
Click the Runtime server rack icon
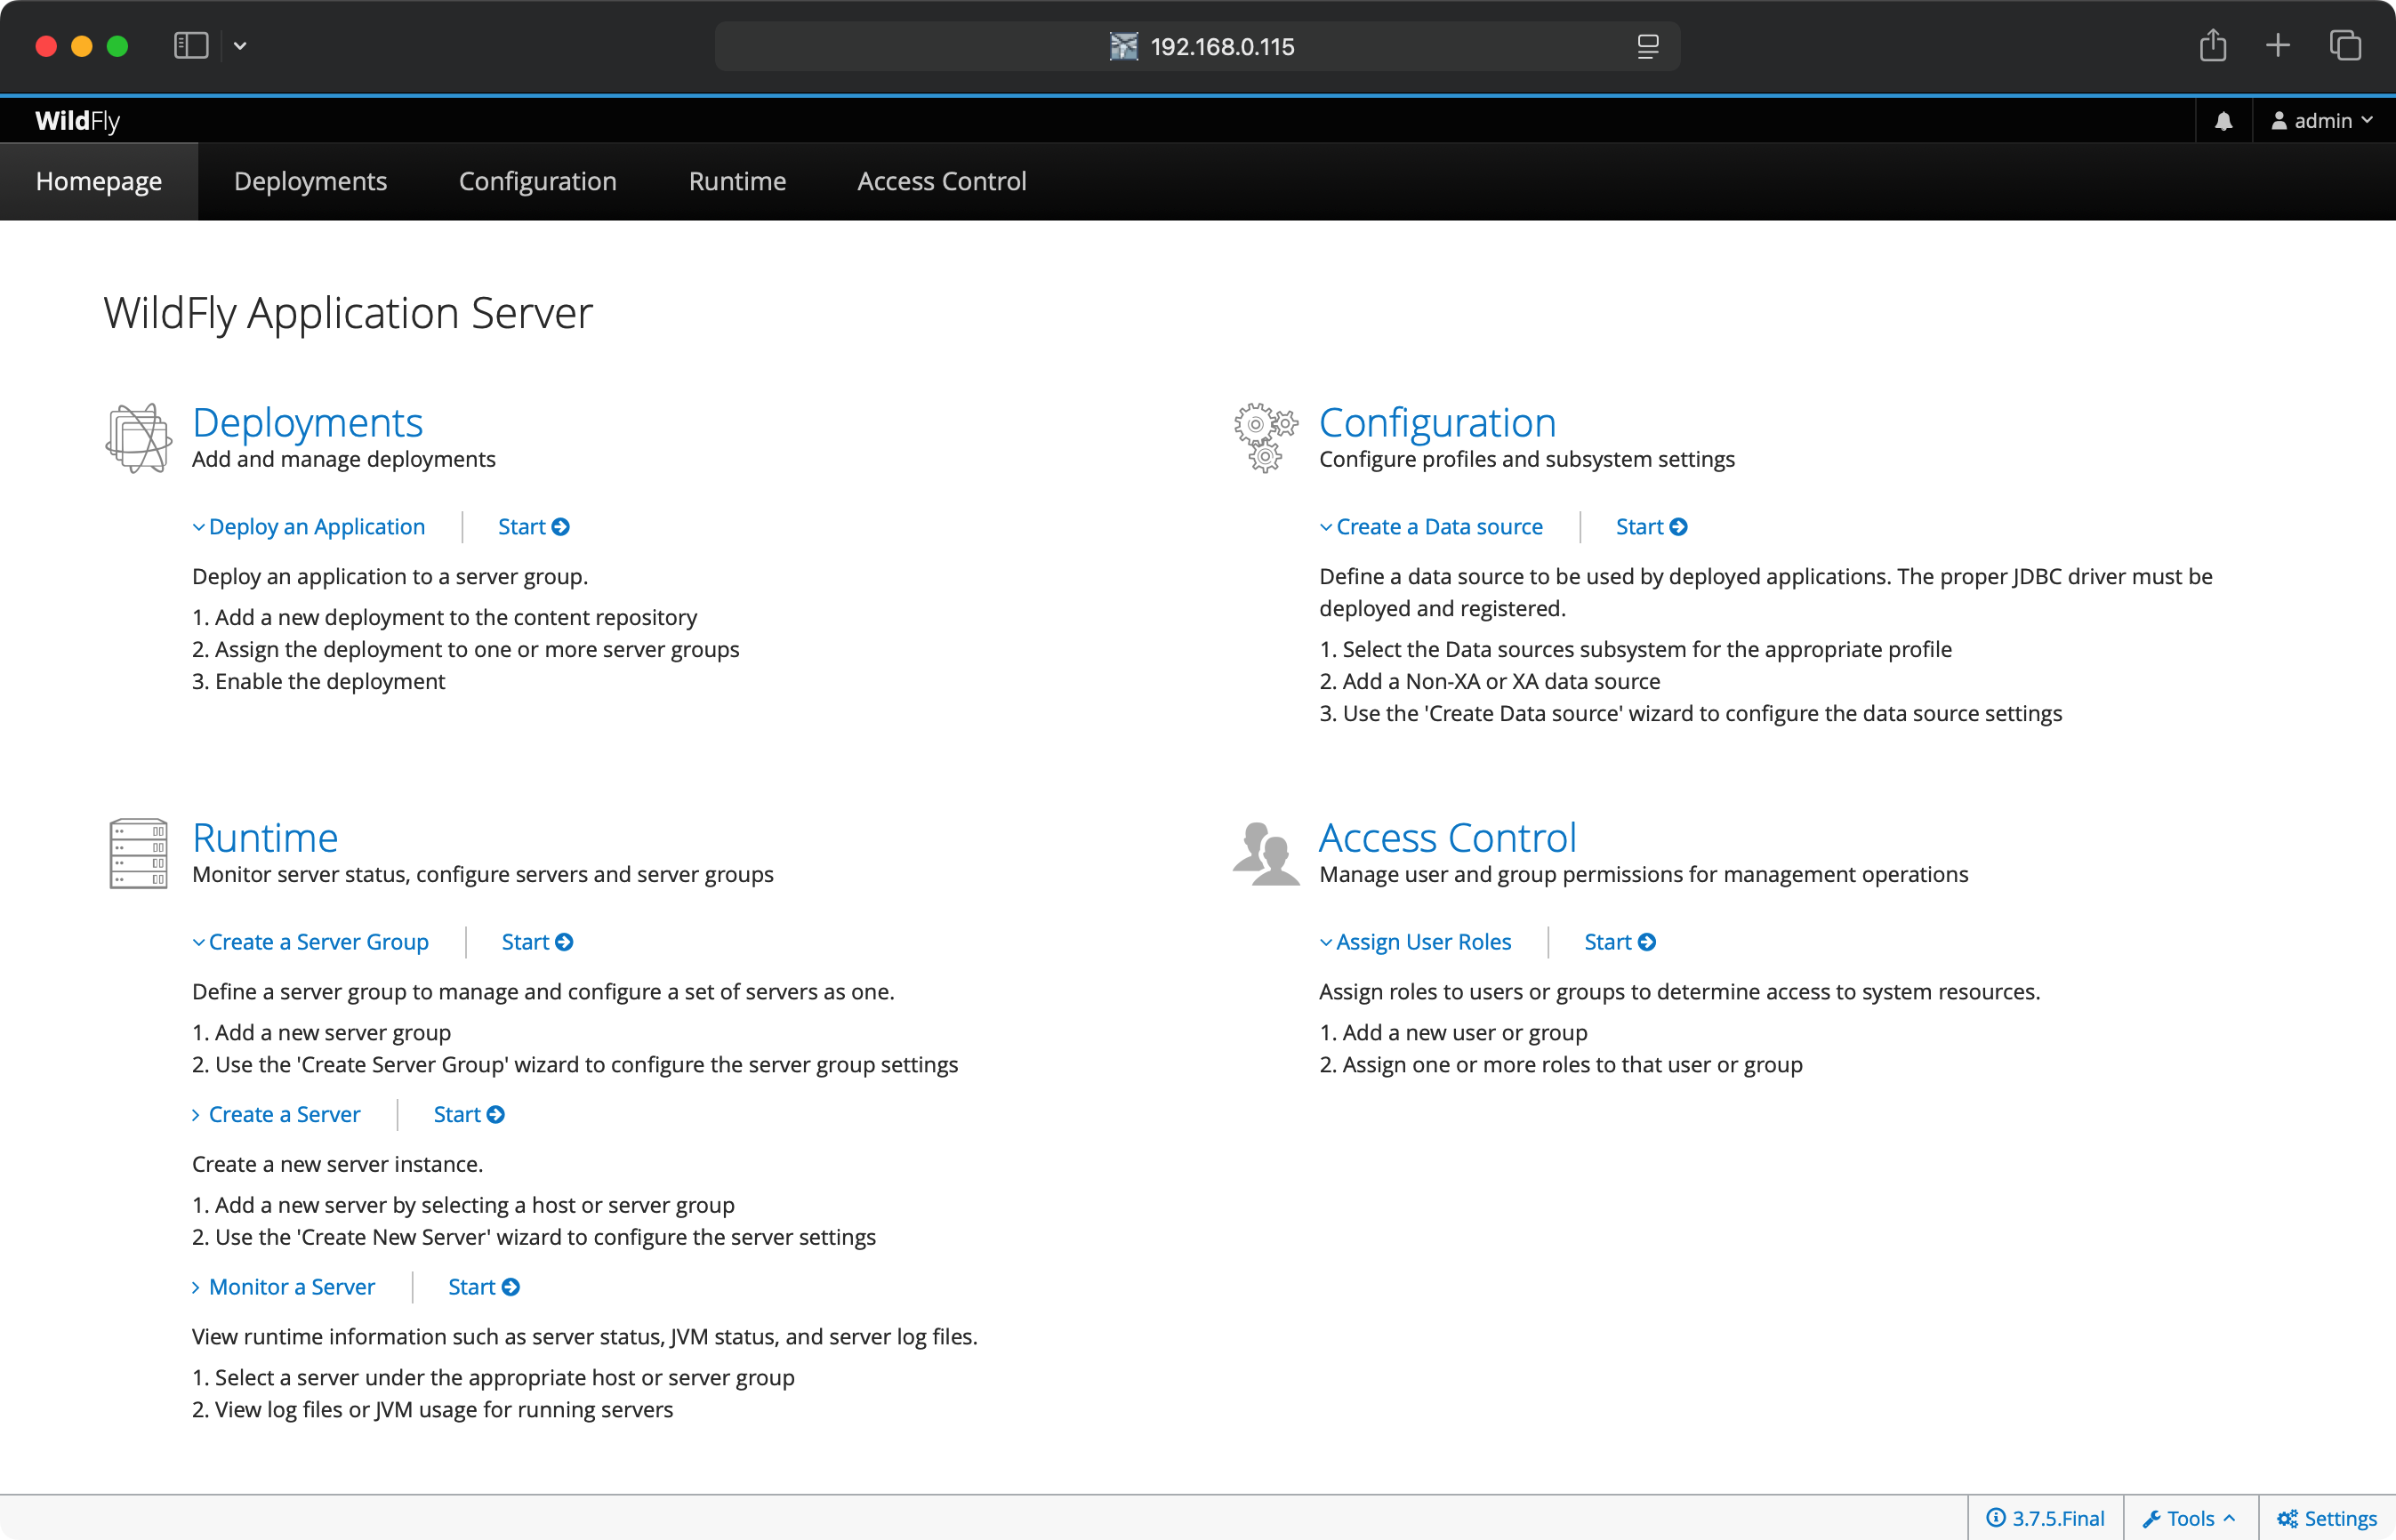coord(138,853)
